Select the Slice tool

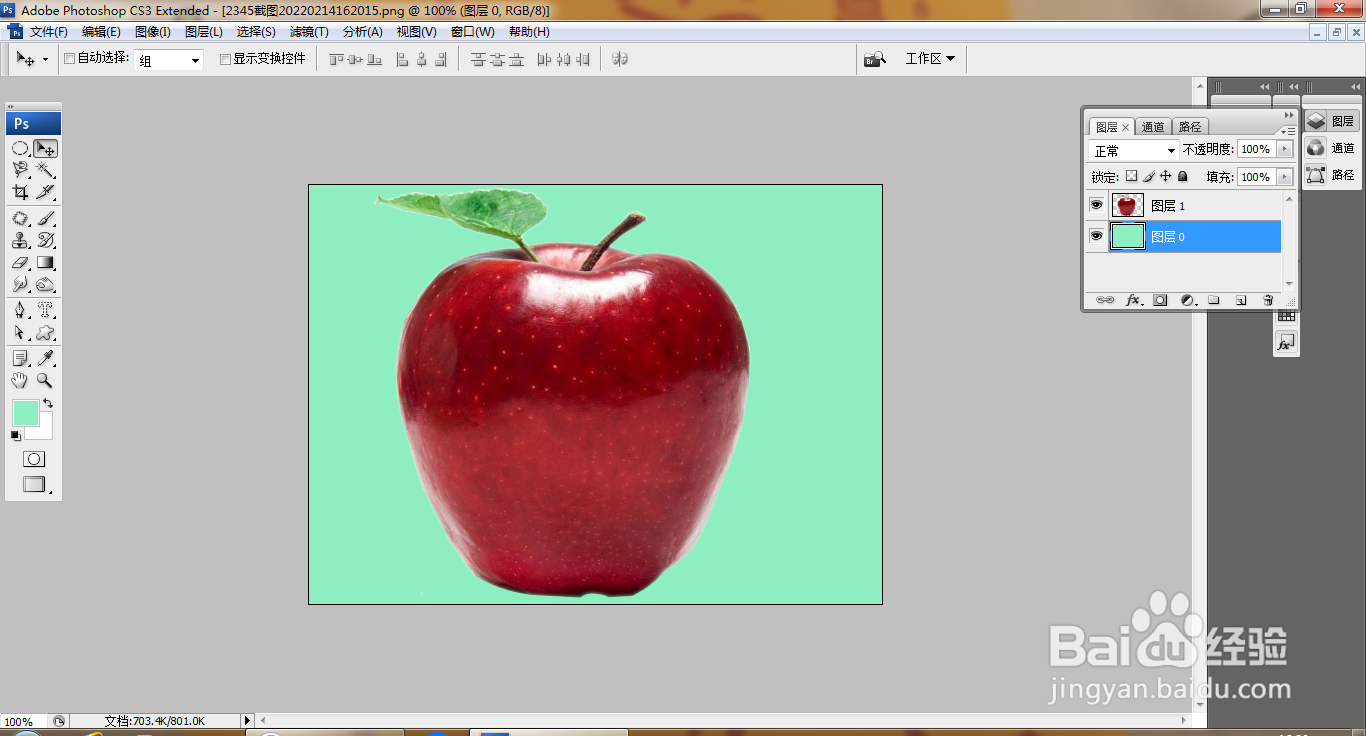click(45, 192)
